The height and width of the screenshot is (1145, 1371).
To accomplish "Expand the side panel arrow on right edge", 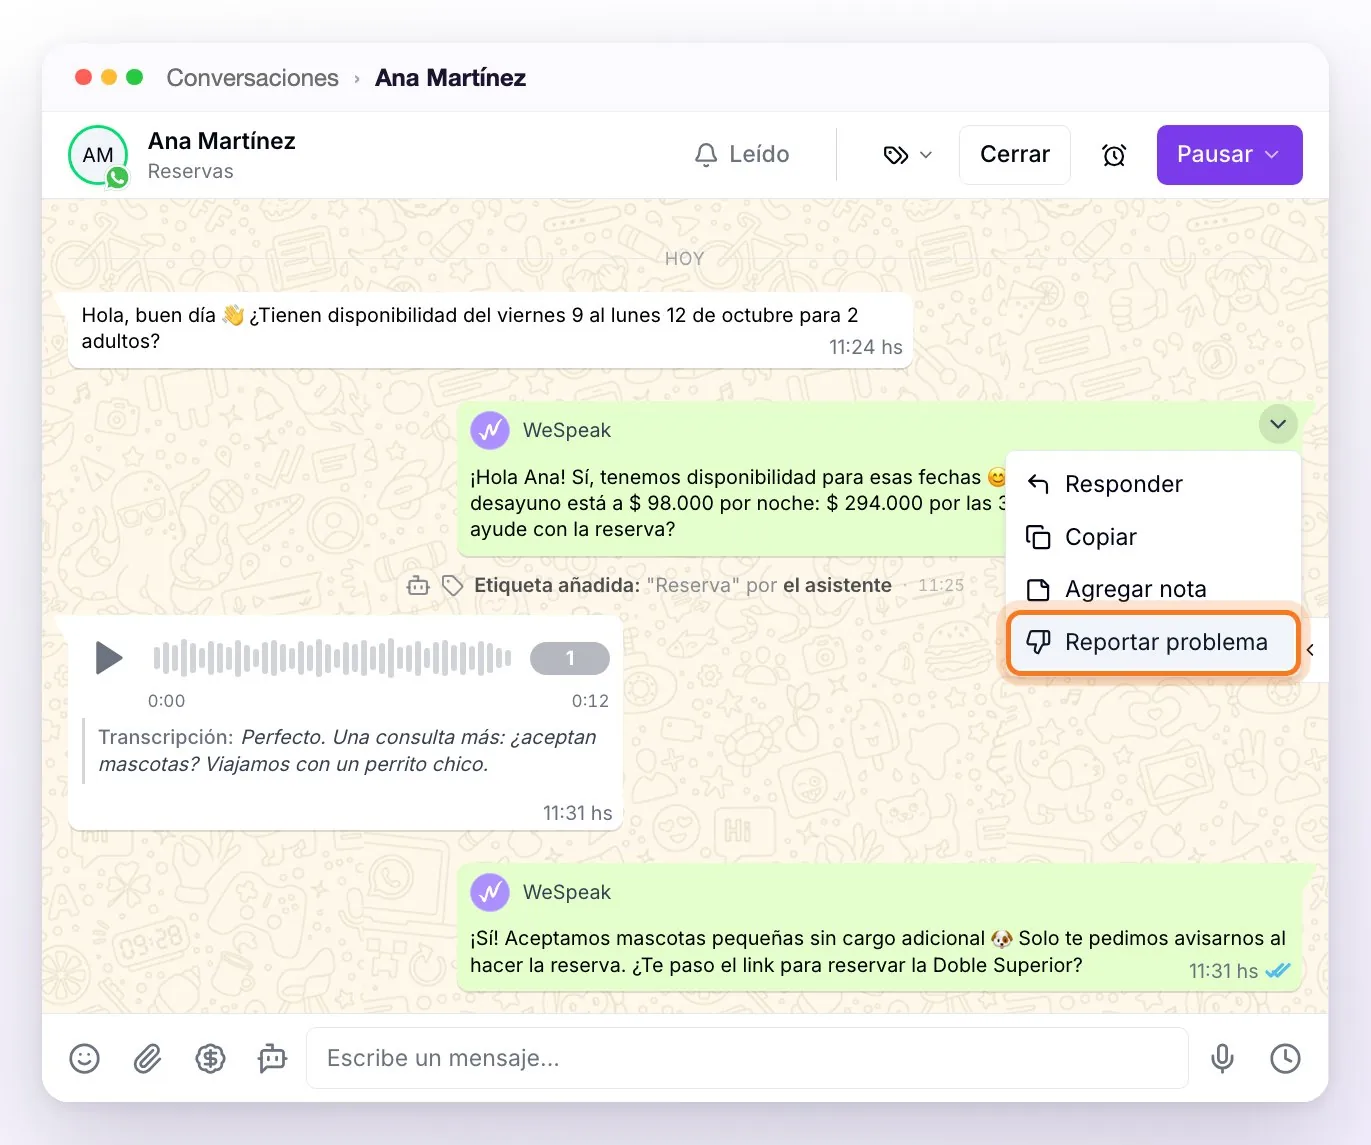I will [1311, 650].
